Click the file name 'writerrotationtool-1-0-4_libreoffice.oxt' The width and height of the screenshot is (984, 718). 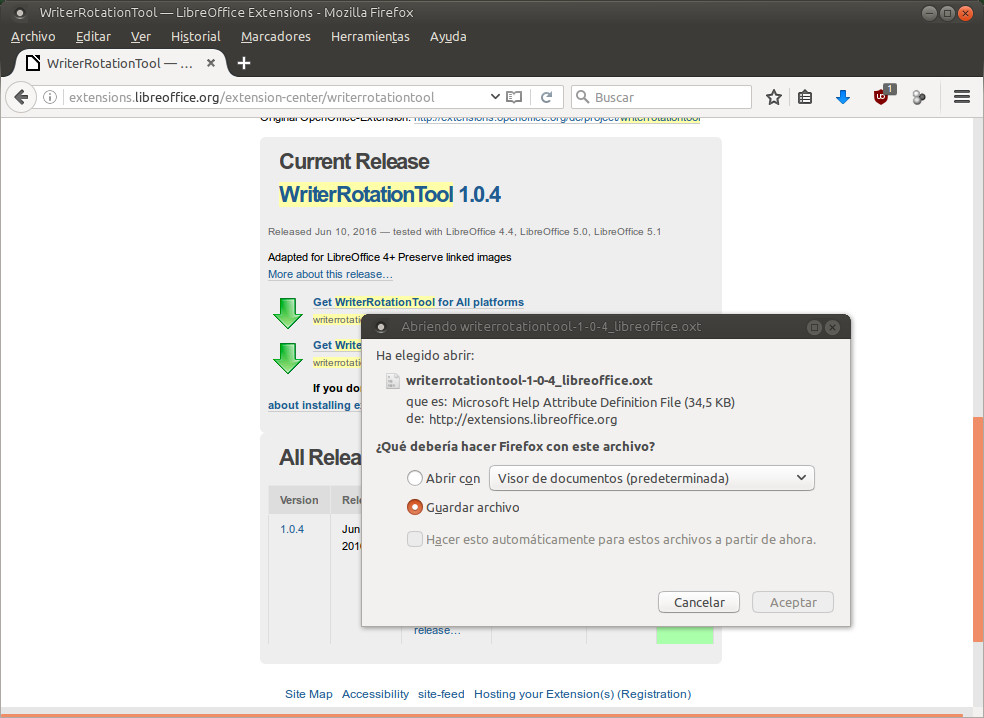(x=529, y=380)
